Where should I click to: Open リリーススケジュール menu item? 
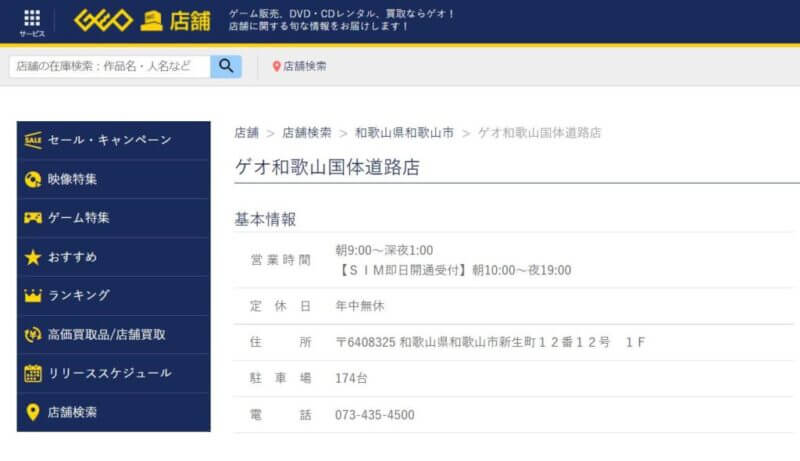tap(114, 373)
